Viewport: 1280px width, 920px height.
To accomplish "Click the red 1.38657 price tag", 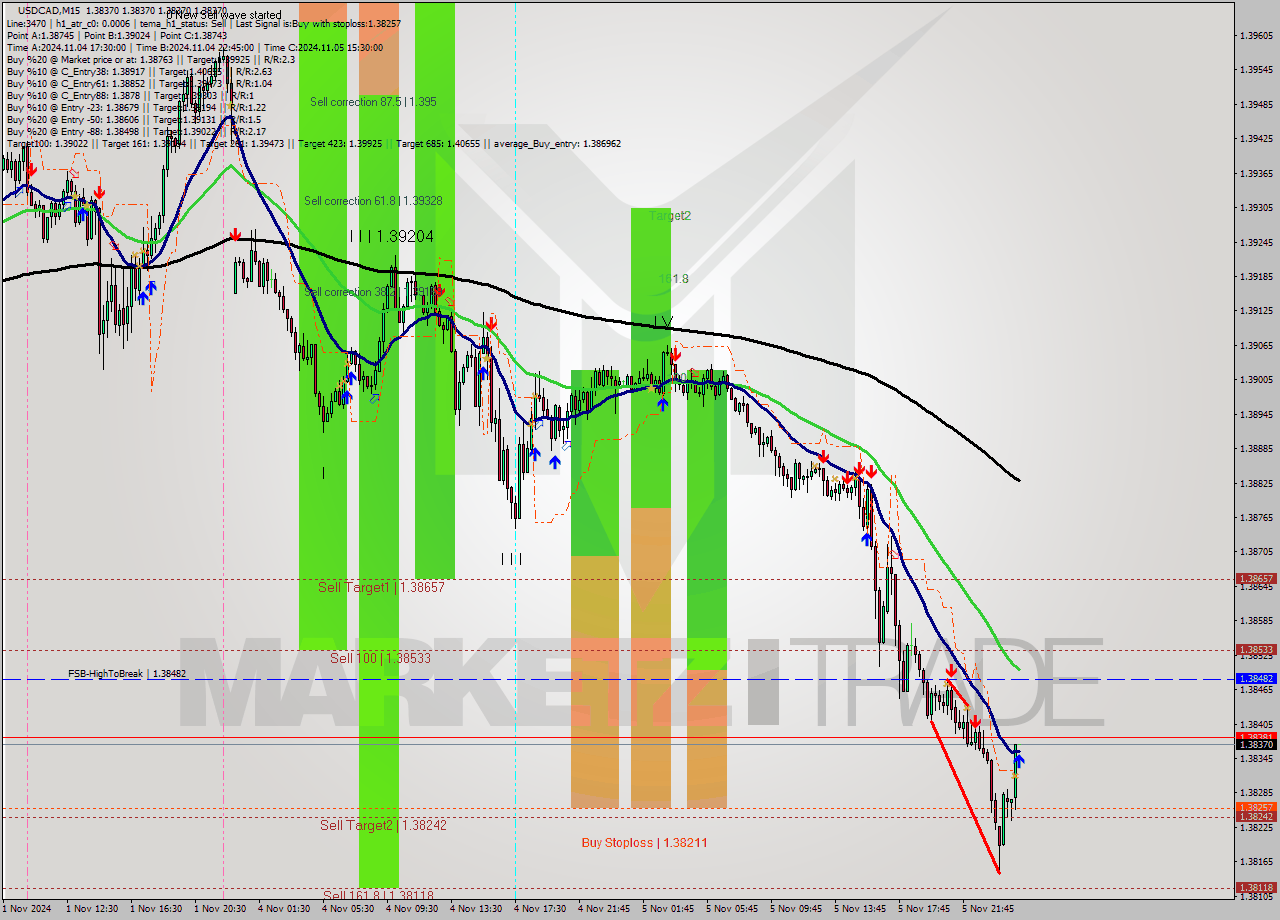I will pyautogui.click(x=1256, y=579).
